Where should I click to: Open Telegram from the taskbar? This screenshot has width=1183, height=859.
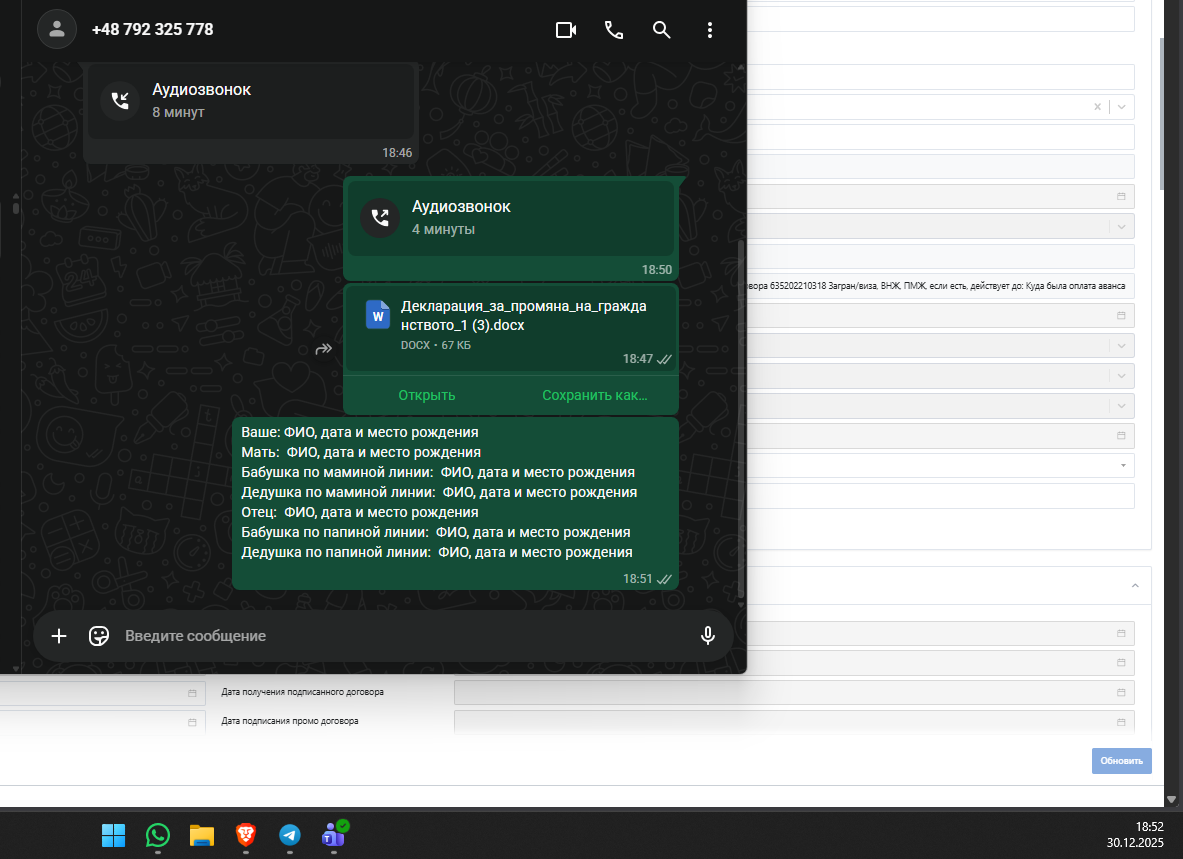point(290,835)
